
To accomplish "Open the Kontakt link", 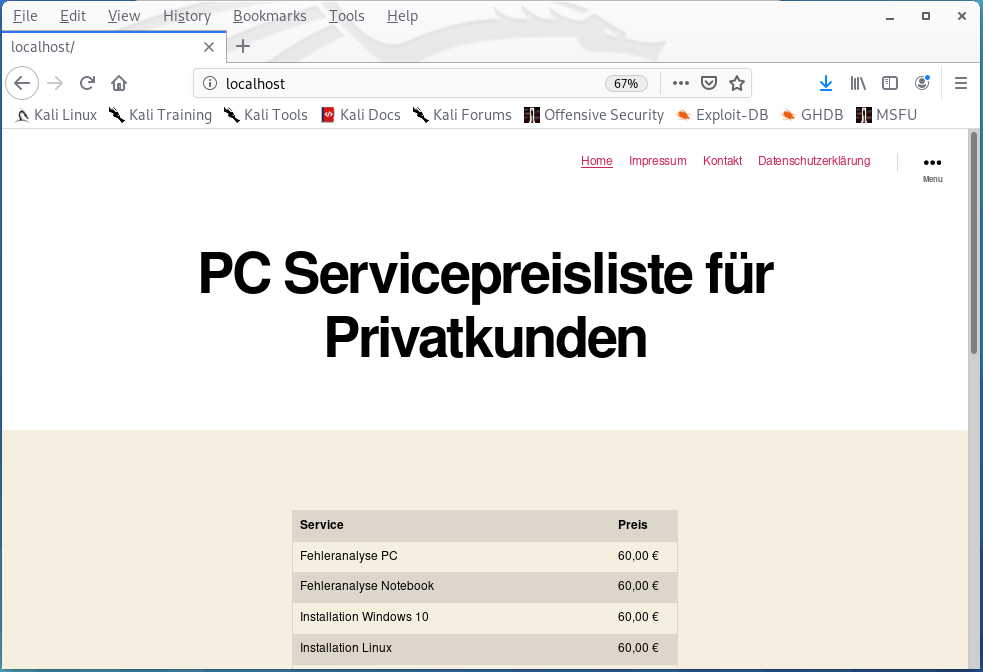I will click(722, 161).
